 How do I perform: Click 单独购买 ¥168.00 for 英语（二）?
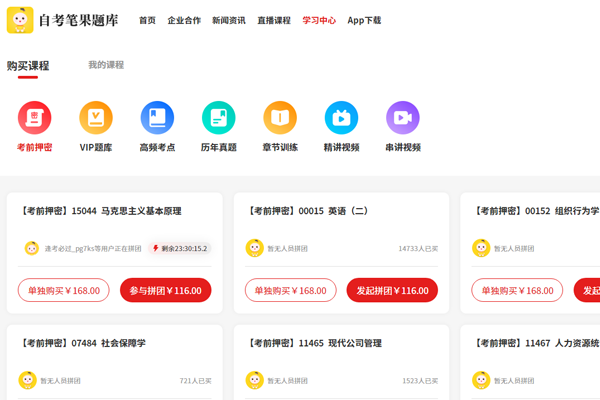pyautogui.click(x=291, y=291)
